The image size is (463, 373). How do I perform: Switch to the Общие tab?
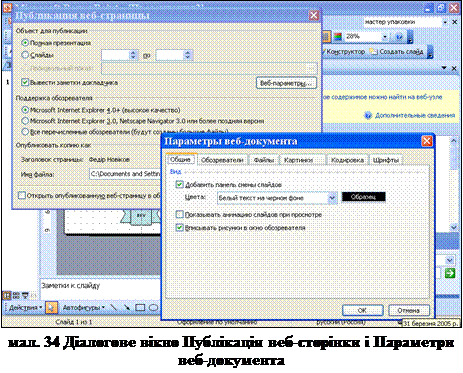[180, 159]
